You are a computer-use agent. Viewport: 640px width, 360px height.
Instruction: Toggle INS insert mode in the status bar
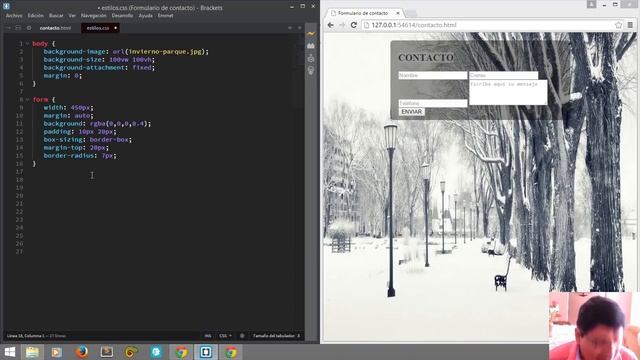(208, 336)
